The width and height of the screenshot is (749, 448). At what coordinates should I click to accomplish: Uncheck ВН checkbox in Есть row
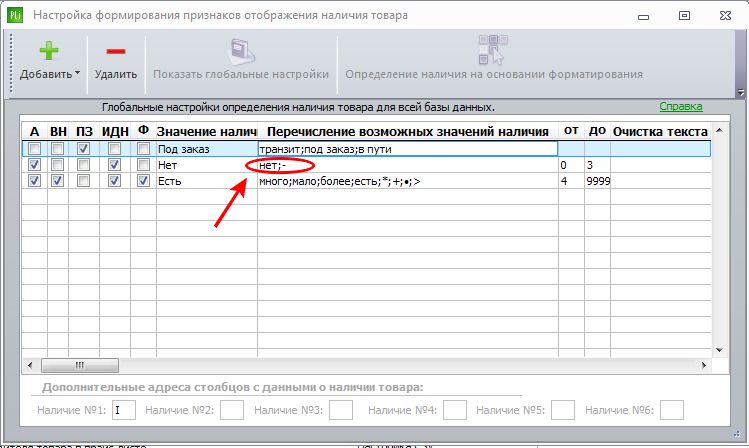pos(57,181)
